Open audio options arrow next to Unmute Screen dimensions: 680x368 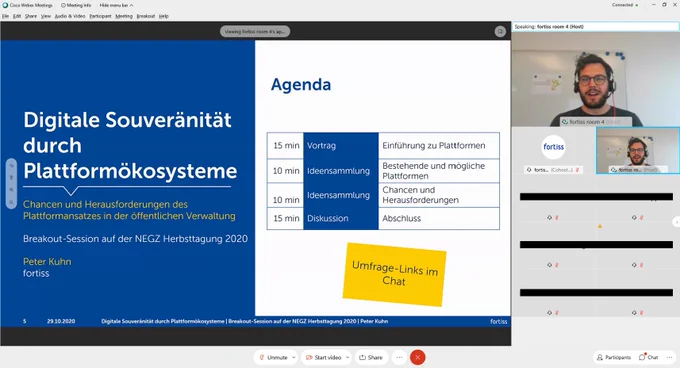(x=294, y=358)
